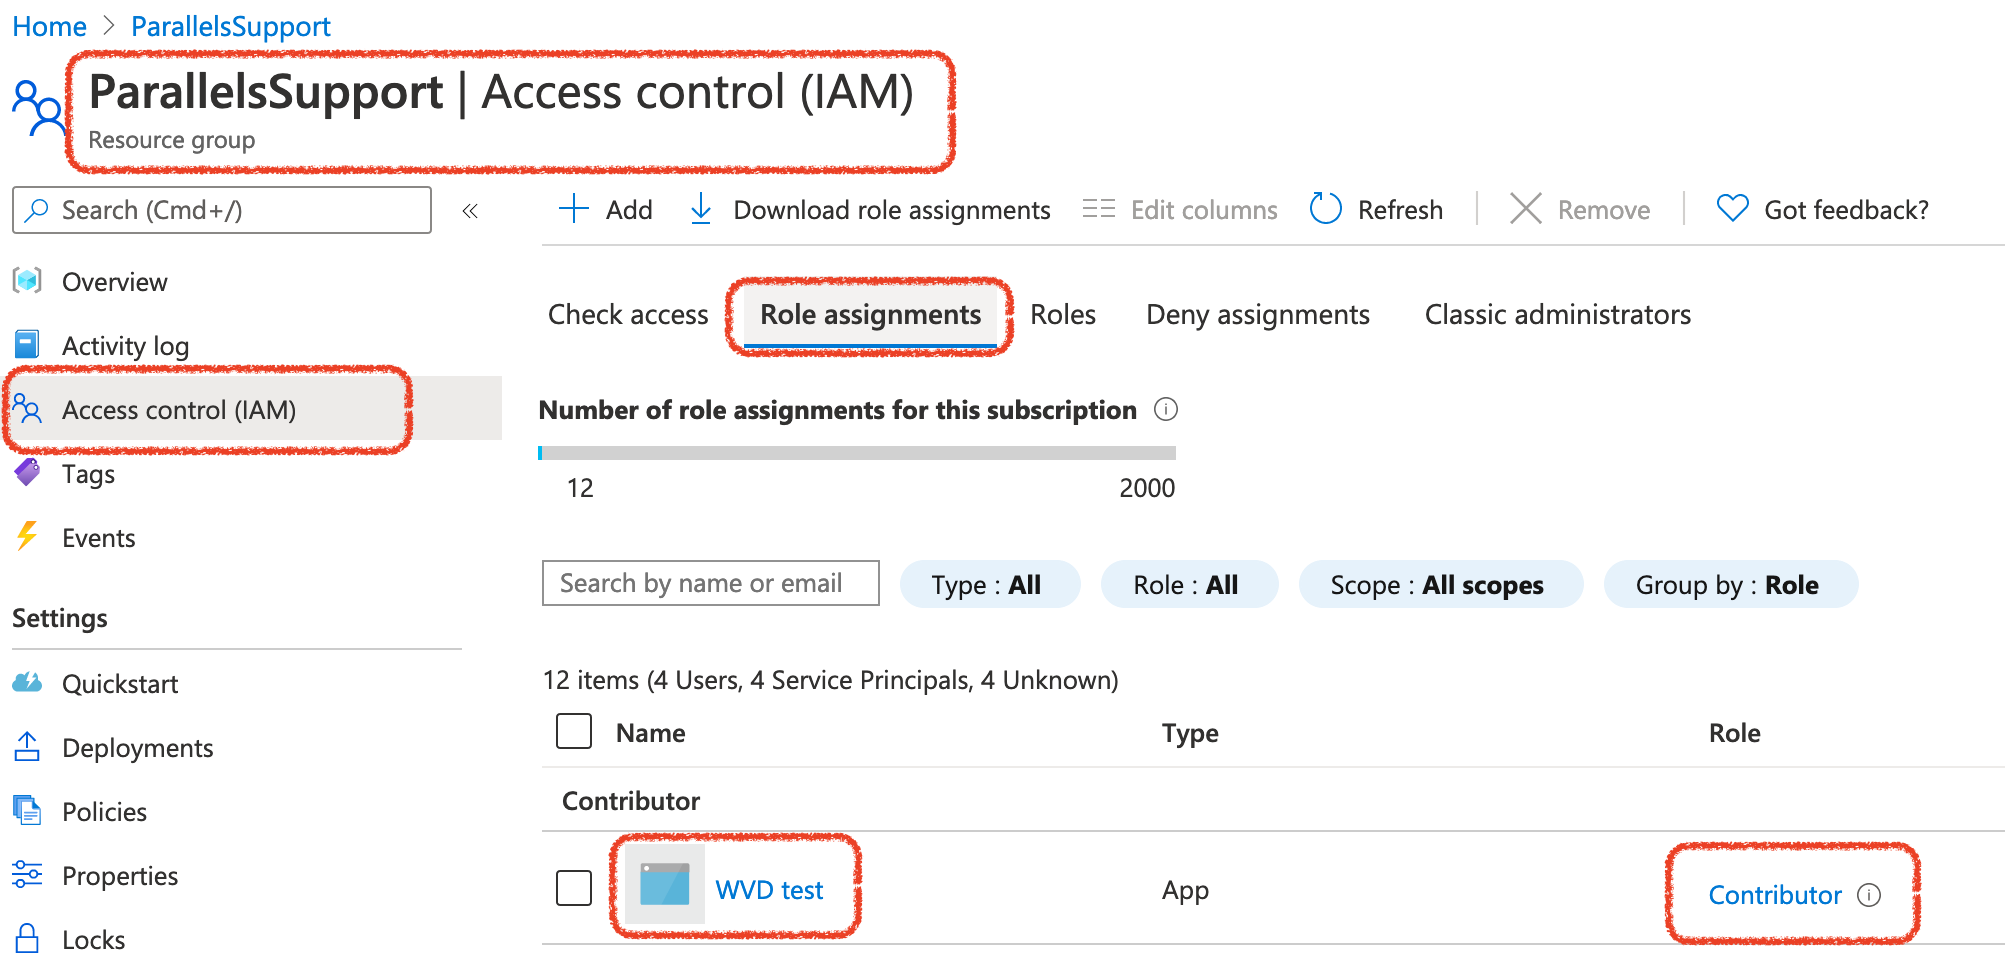
Task: Open the Type : All filter
Action: point(988,585)
